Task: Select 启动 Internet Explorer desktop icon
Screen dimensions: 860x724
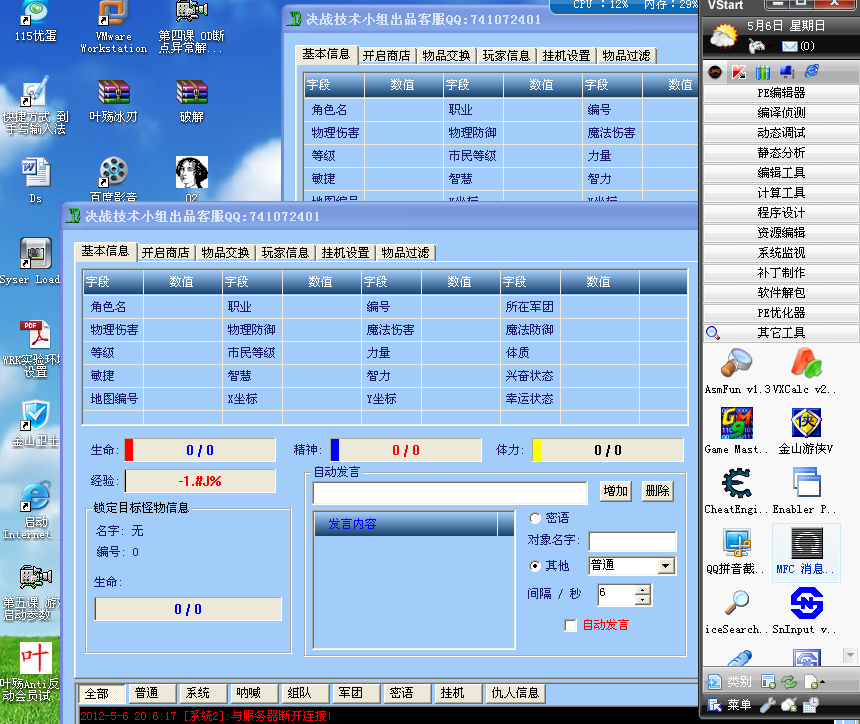Action: 36,496
